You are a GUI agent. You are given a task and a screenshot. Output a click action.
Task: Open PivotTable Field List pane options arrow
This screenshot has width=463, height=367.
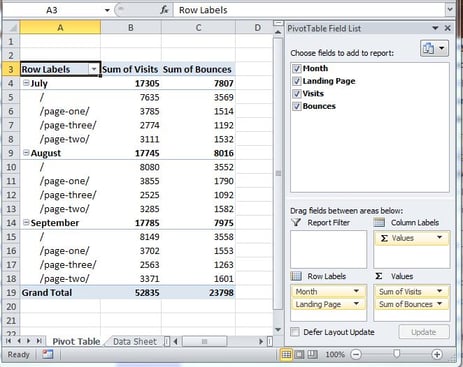[x=435, y=28]
